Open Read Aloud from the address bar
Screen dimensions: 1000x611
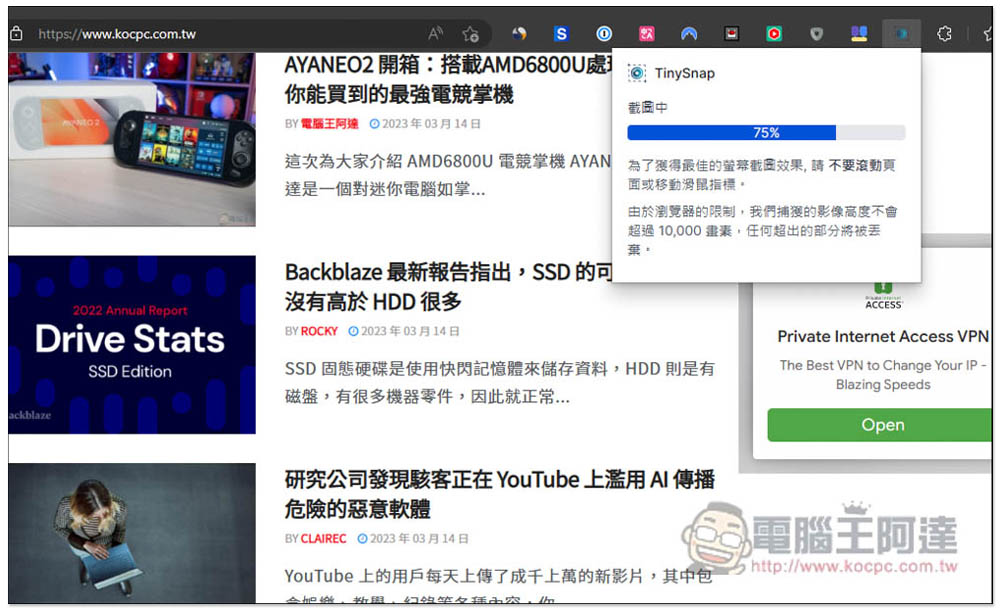pos(436,34)
